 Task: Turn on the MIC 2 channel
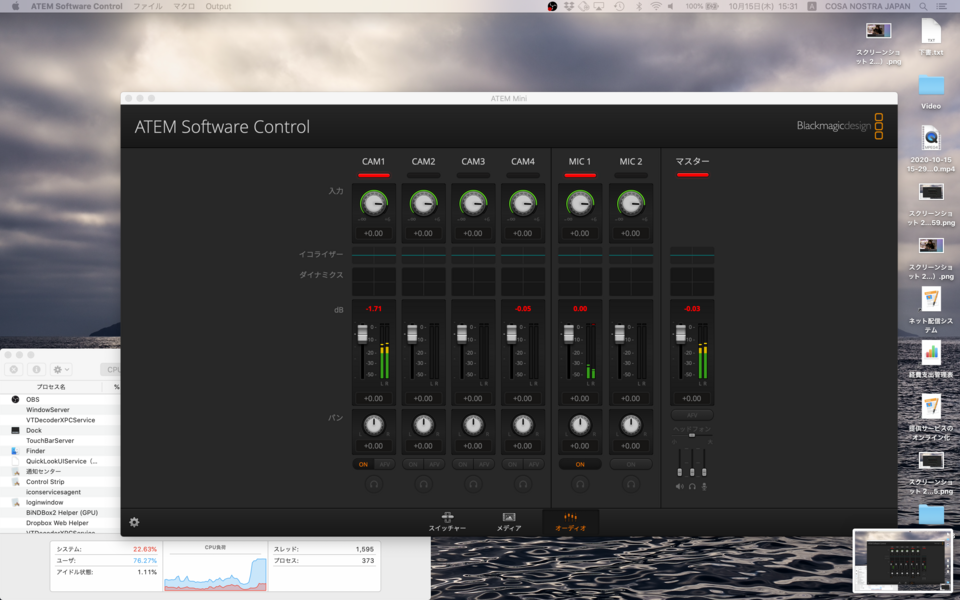(x=630, y=464)
